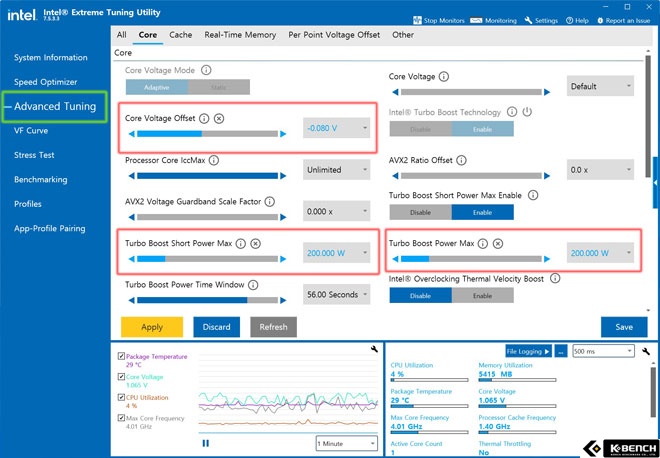
Task: Show info for Intel Turbo Boost Technology
Action: (x=512, y=112)
